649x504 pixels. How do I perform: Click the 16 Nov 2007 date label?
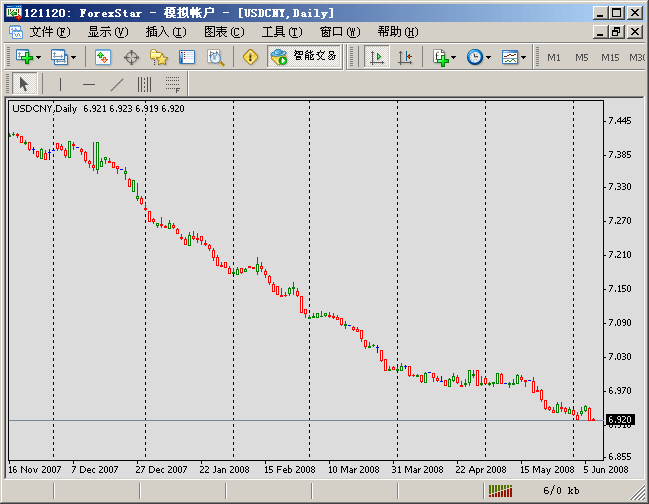tap(35, 470)
